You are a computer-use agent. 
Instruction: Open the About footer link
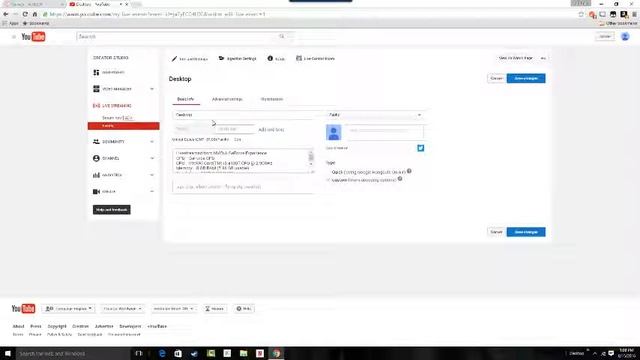tap(18, 327)
